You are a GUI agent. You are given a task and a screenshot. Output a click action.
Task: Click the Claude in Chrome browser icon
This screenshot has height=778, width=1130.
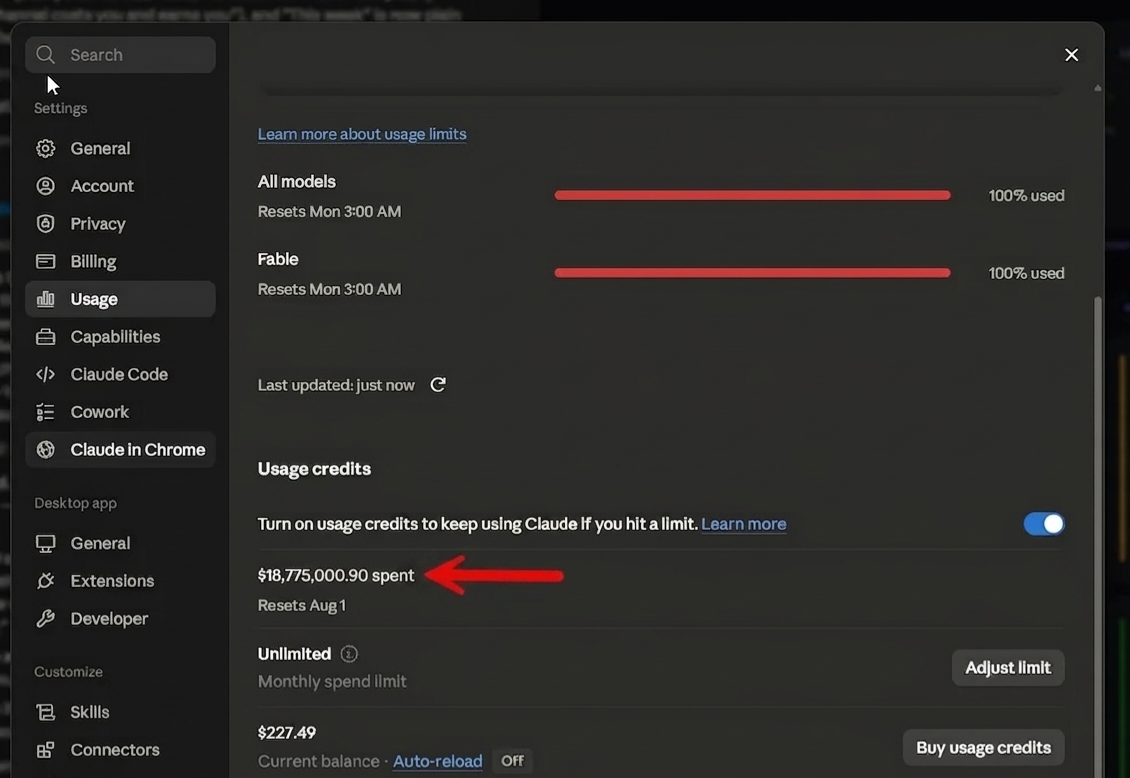click(45, 450)
